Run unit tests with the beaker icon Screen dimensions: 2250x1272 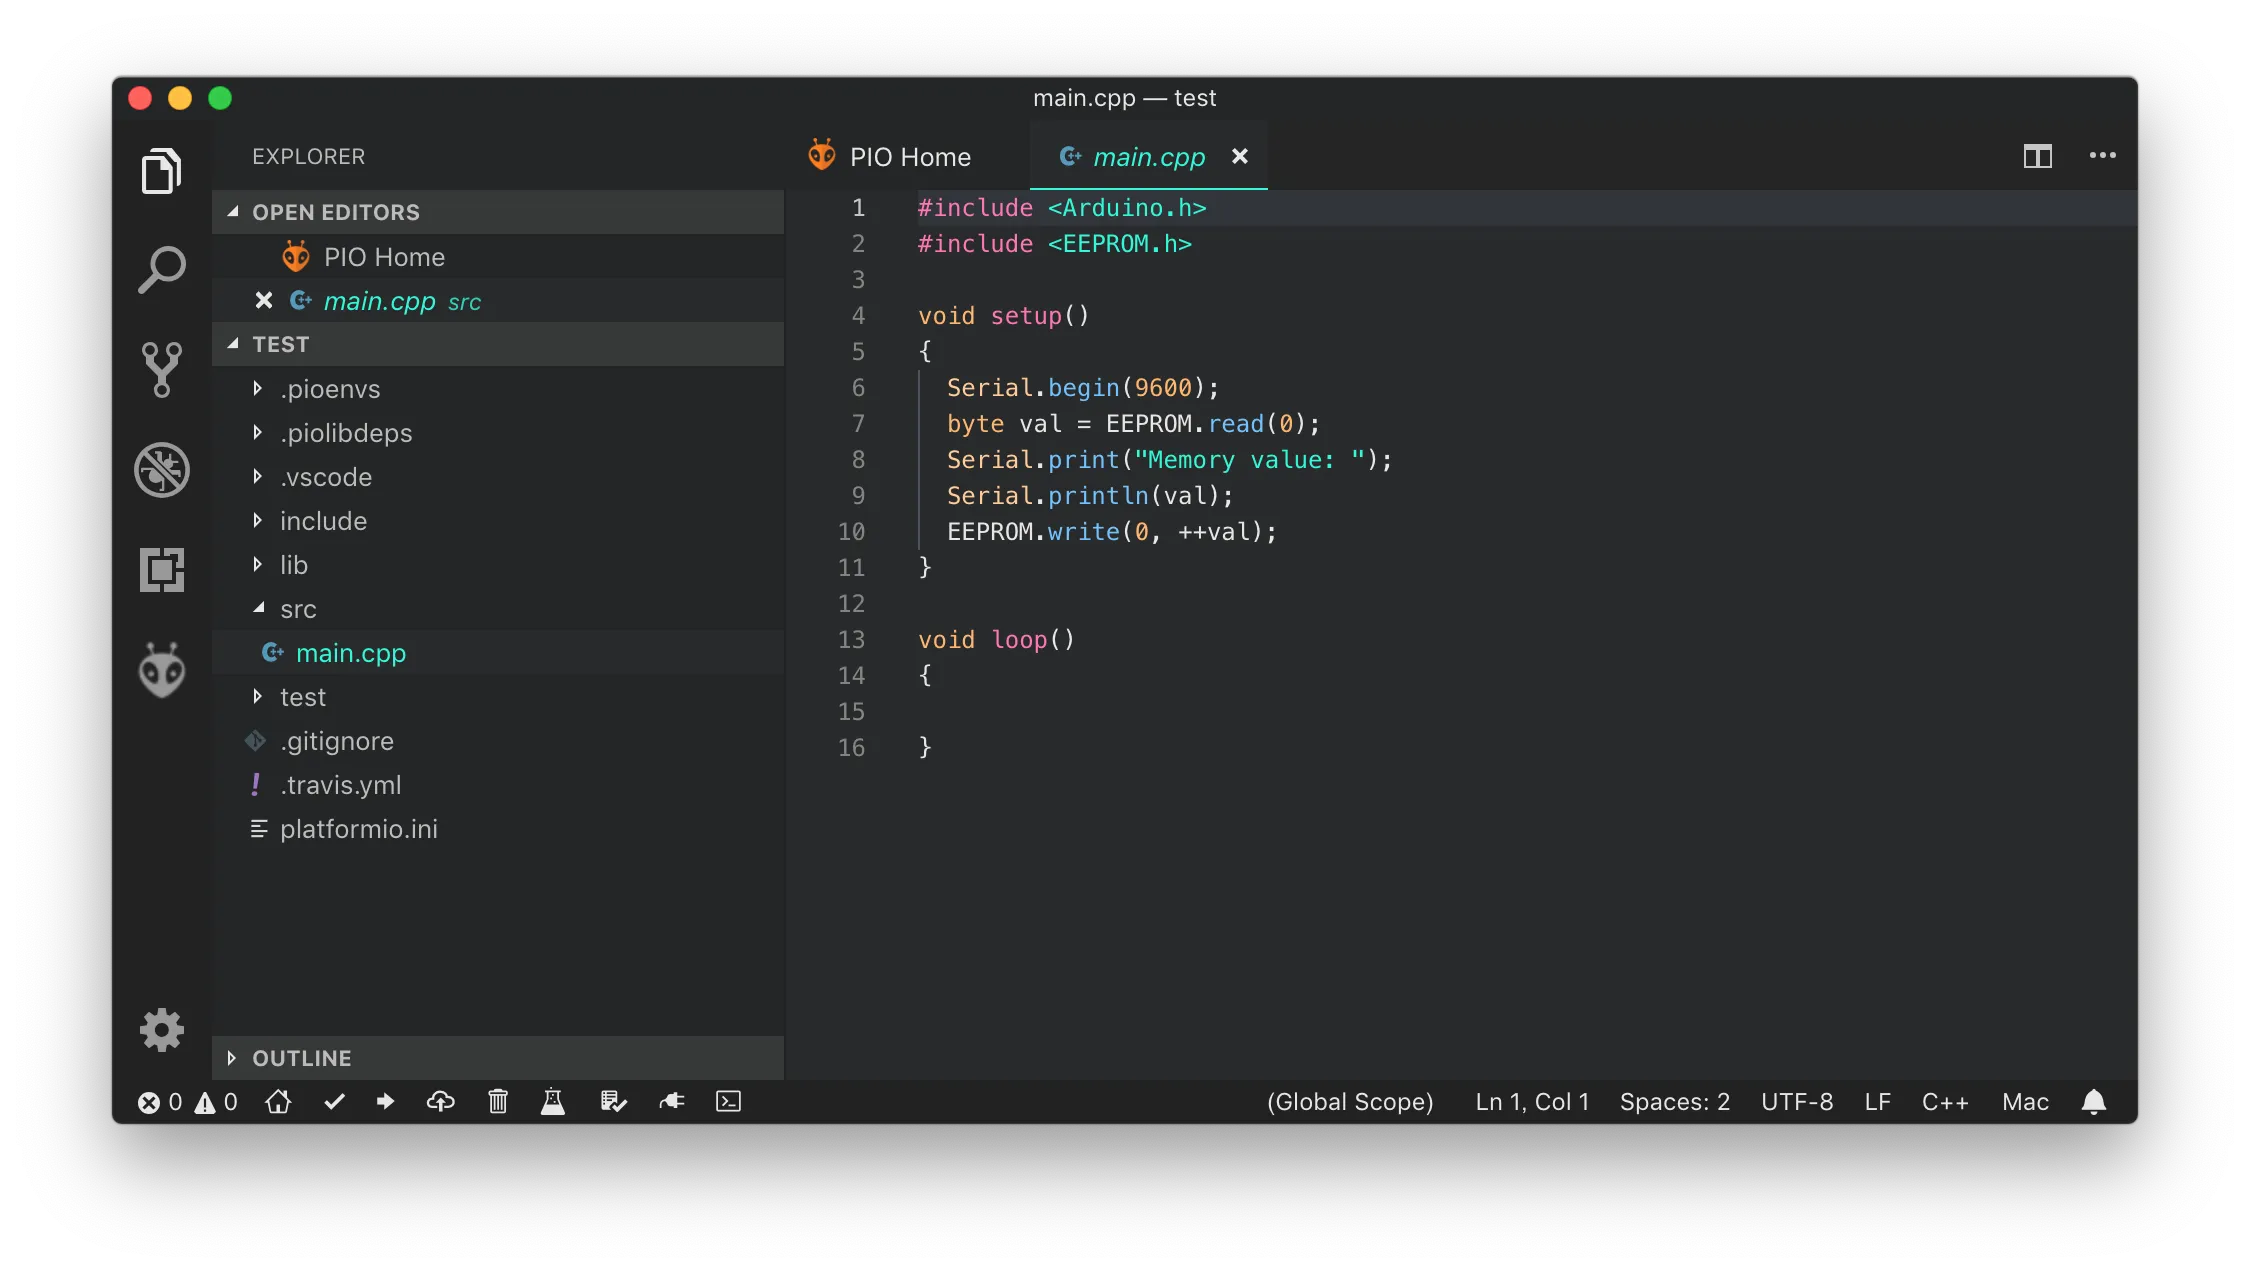(553, 1102)
